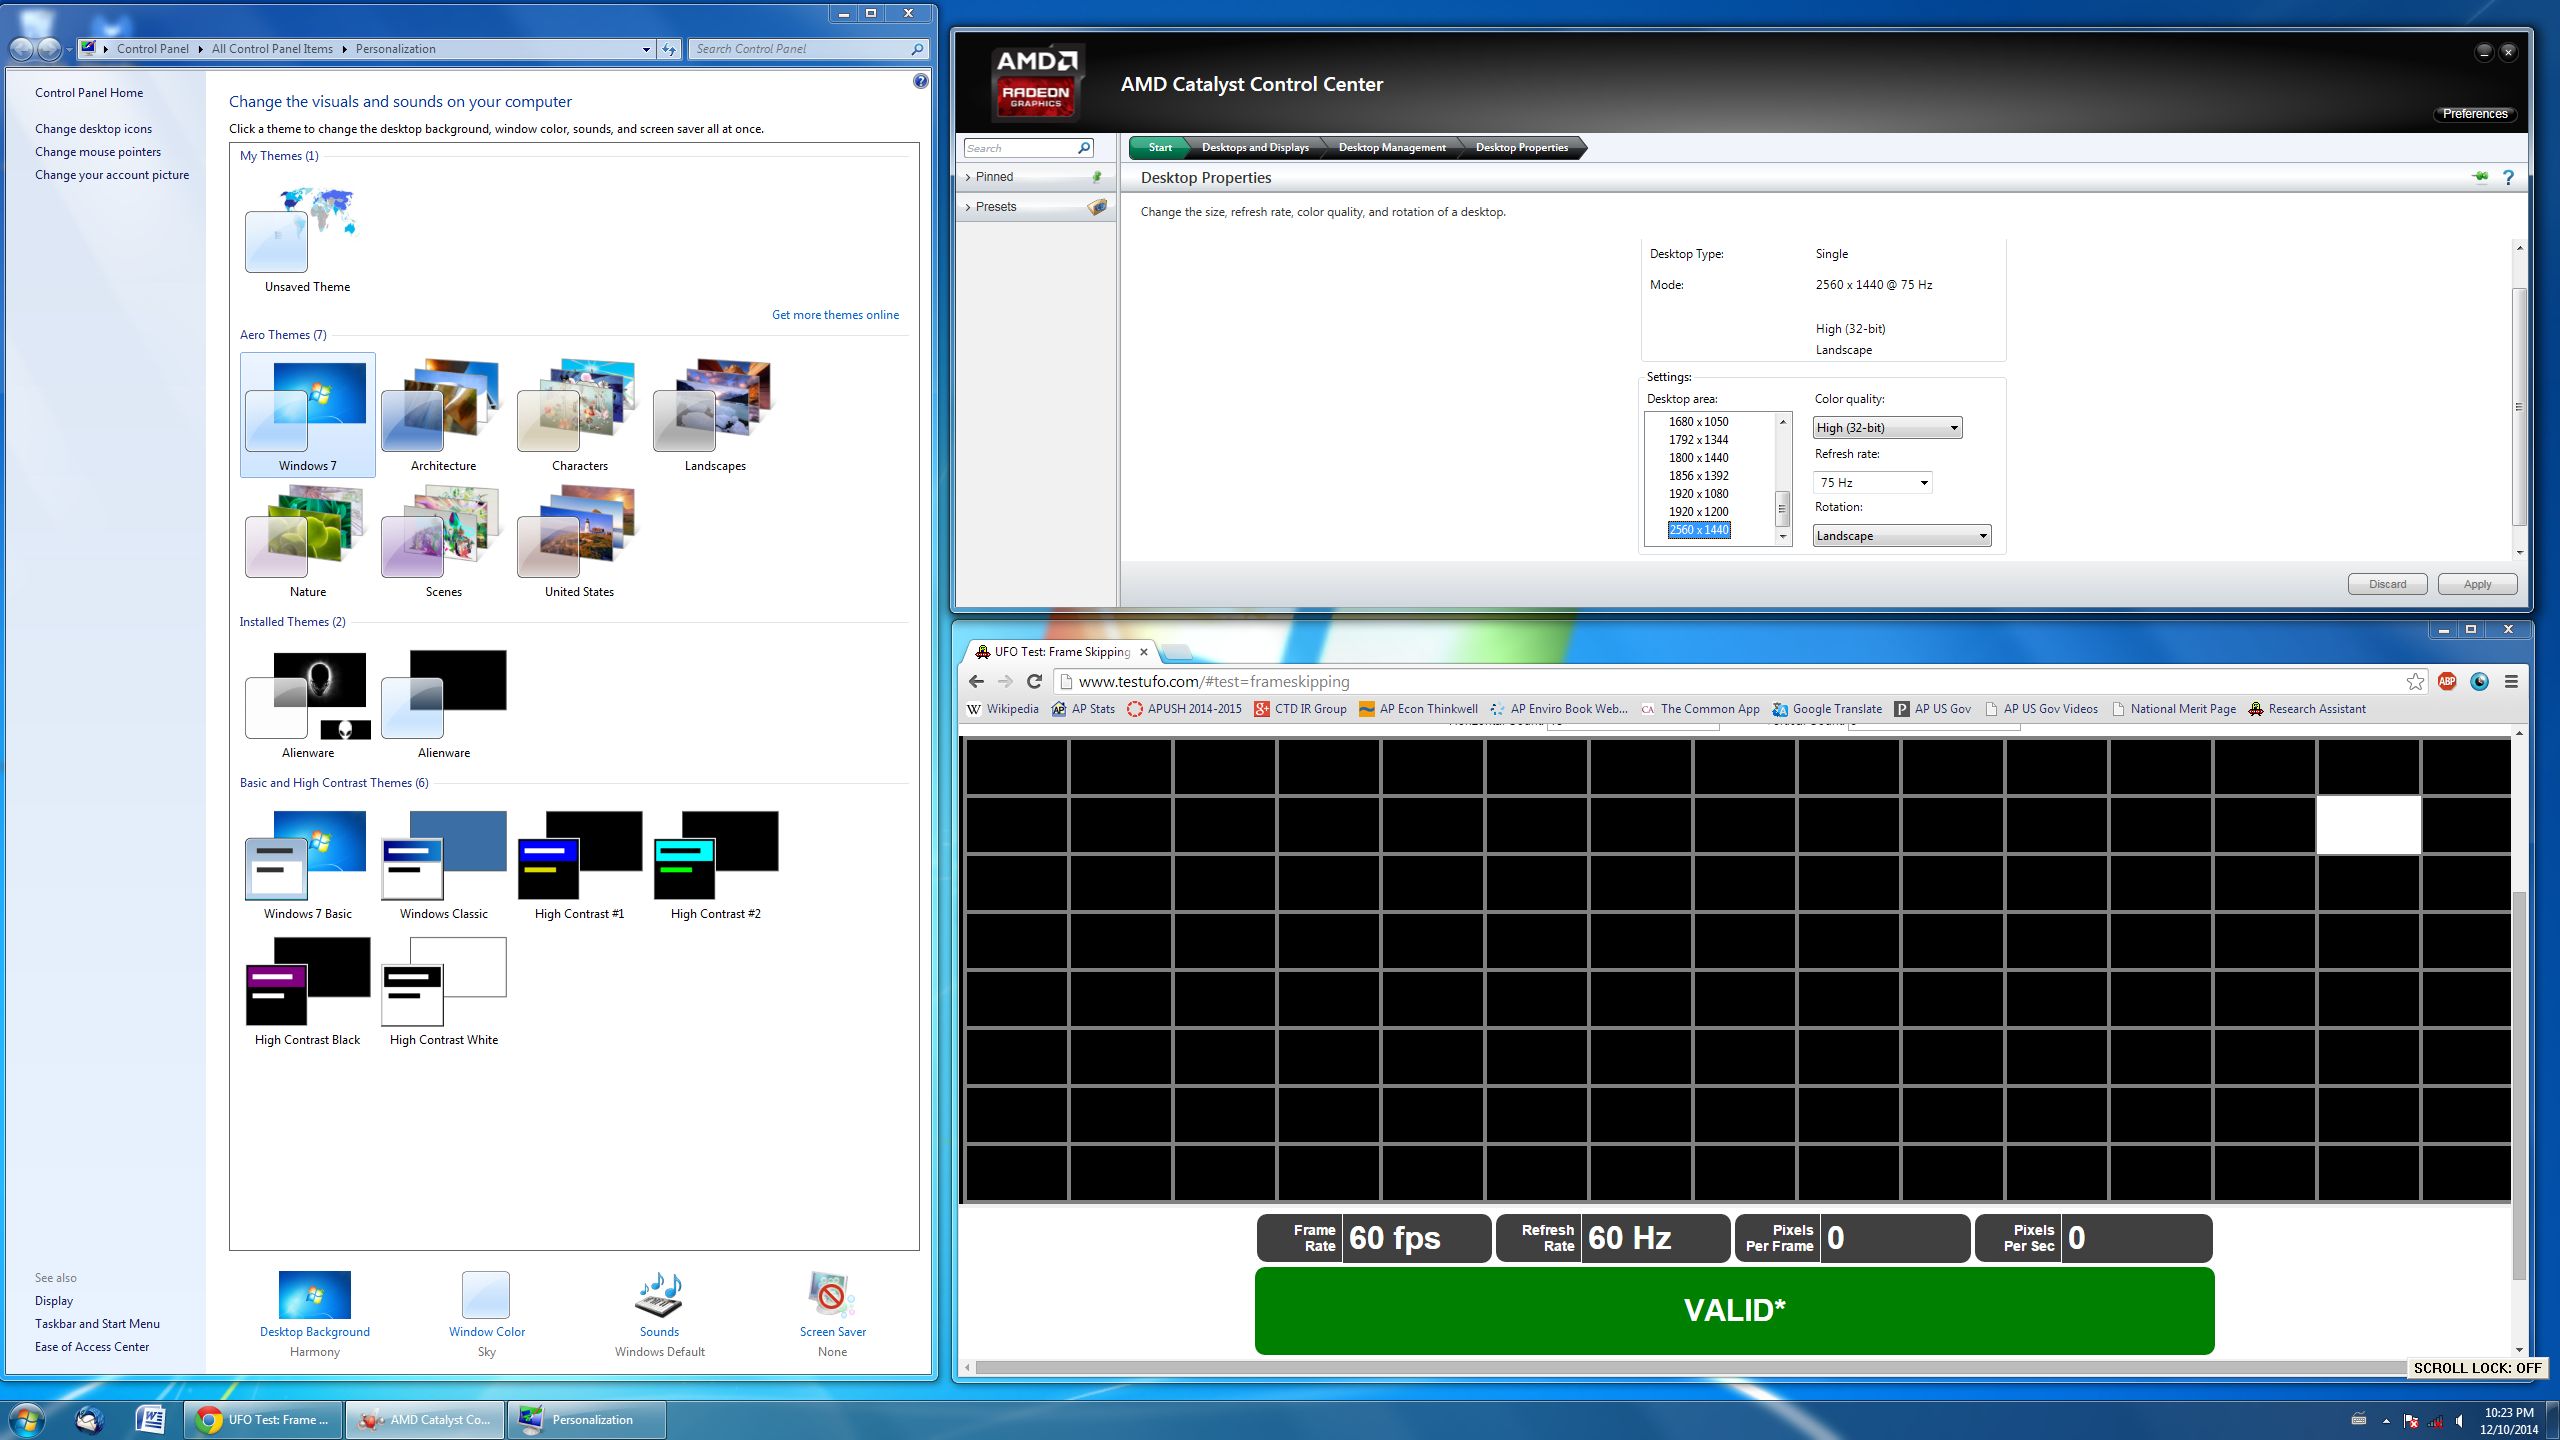2560x1440 pixels.
Task: Expand the Presets section
Action: pyautogui.click(x=995, y=207)
